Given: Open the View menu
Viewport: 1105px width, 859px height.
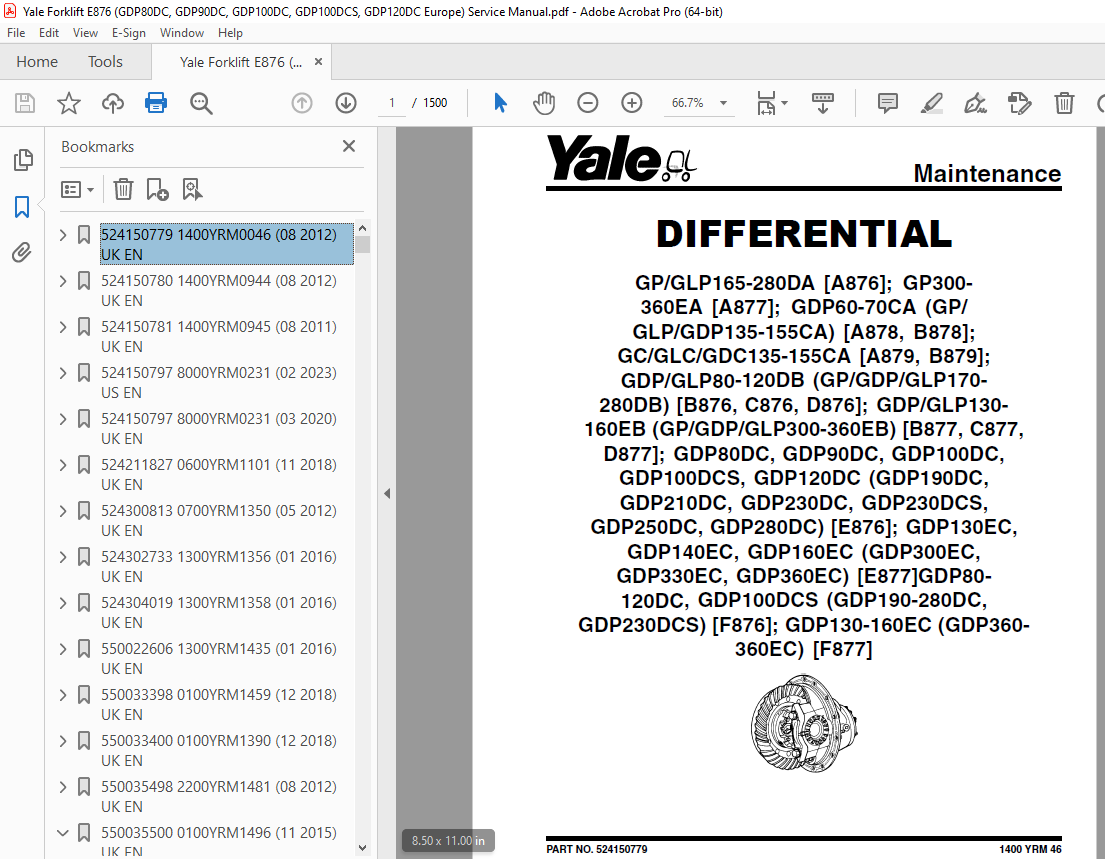Looking at the screenshot, I should click(85, 32).
